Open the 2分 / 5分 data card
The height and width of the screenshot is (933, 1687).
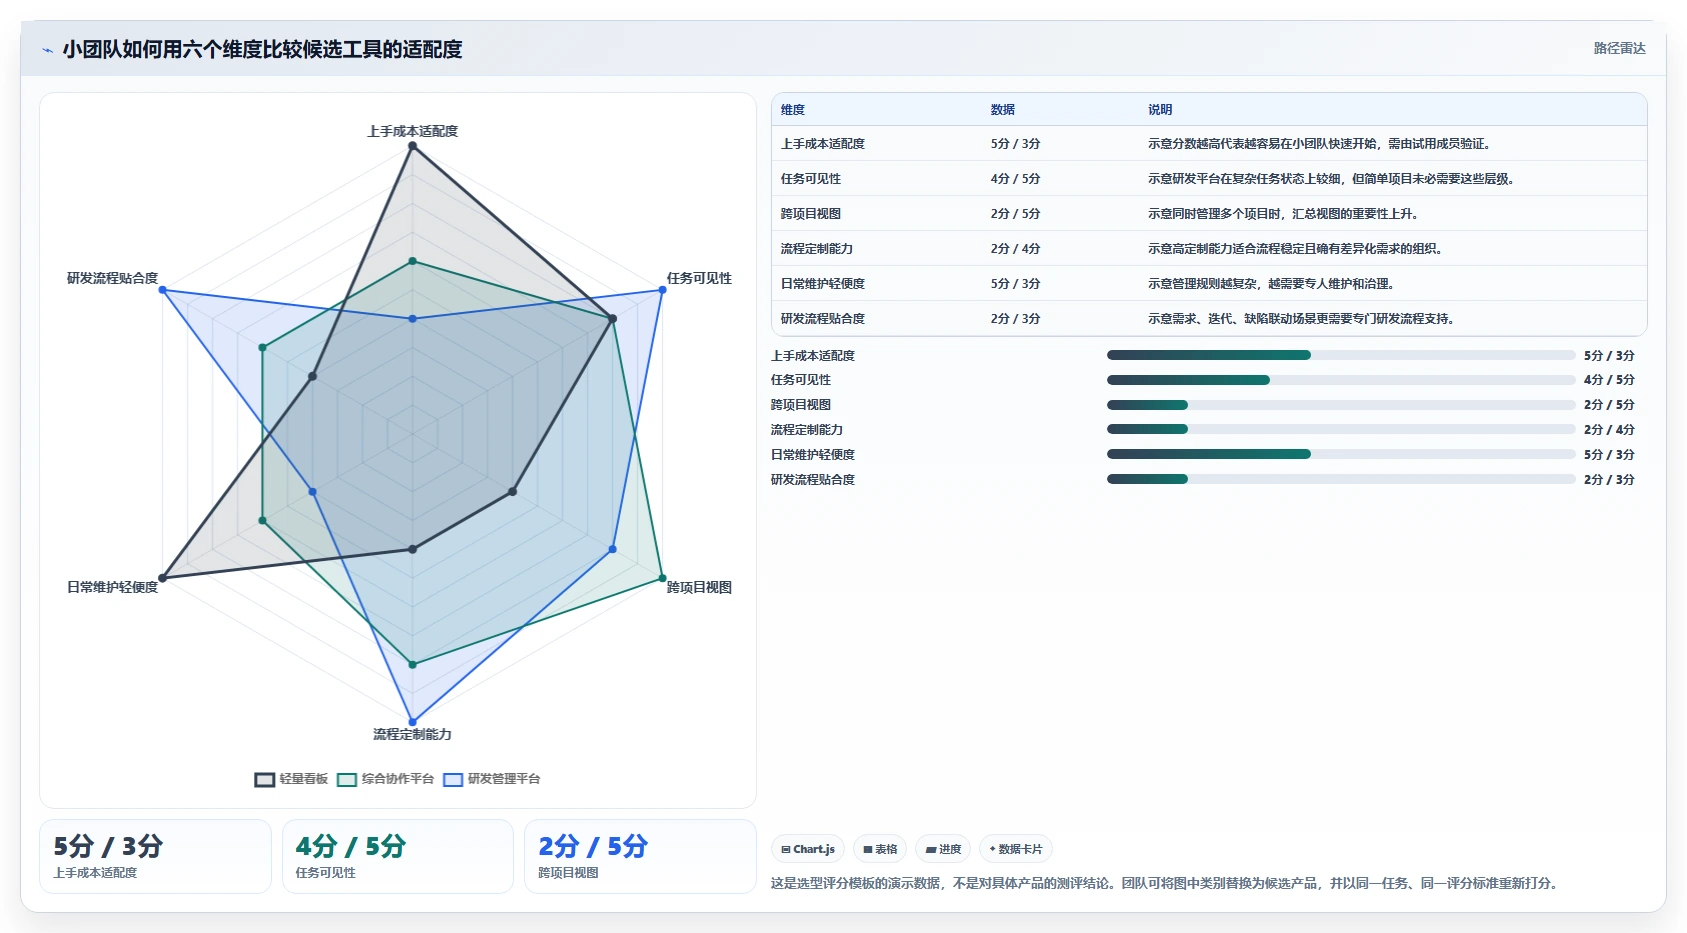pyautogui.click(x=640, y=856)
